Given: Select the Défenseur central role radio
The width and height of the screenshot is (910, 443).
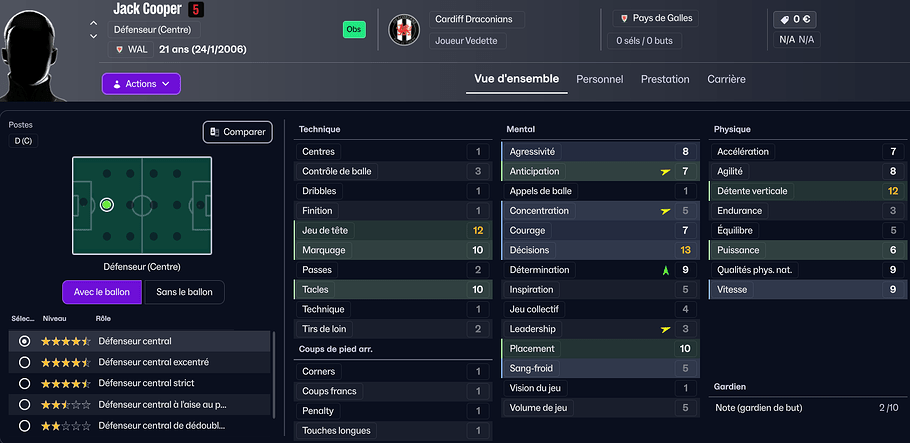Looking at the screenshot, I should pyautogui.click(x=25, y=341).
